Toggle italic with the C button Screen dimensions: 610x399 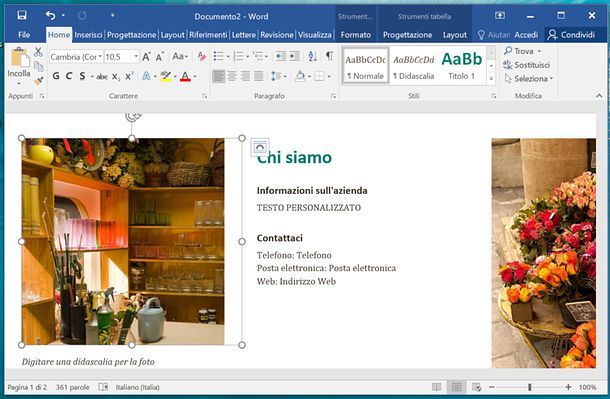click(69, 76)
